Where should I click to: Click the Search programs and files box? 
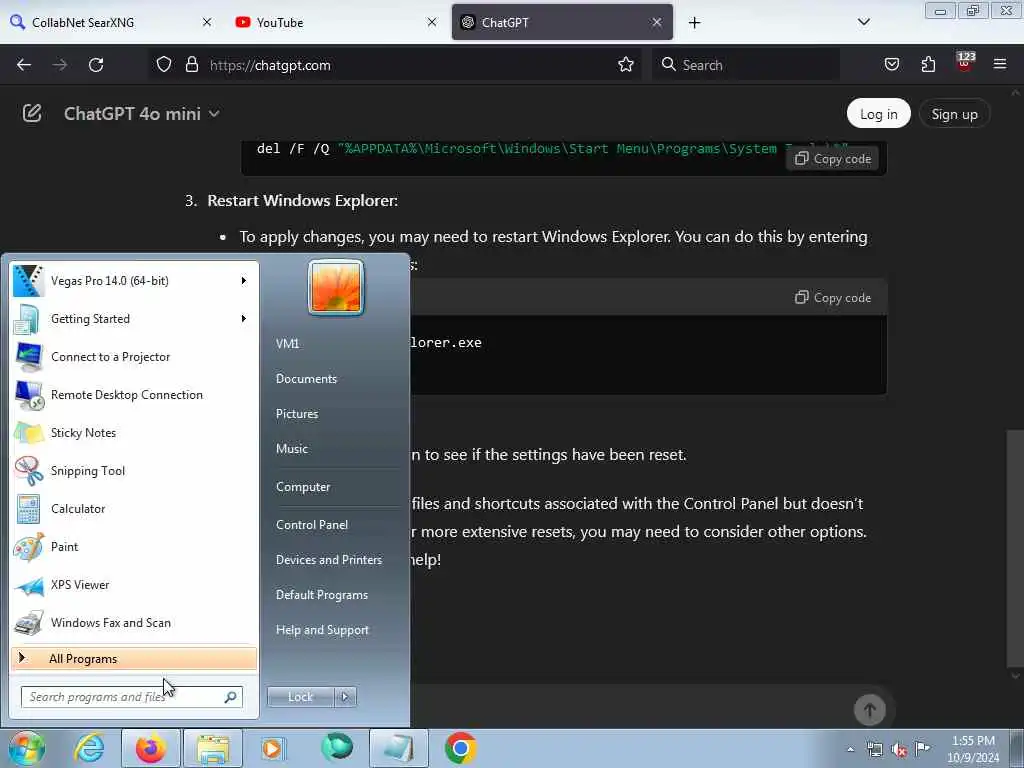pyautogui.click(x=132, y=697)
